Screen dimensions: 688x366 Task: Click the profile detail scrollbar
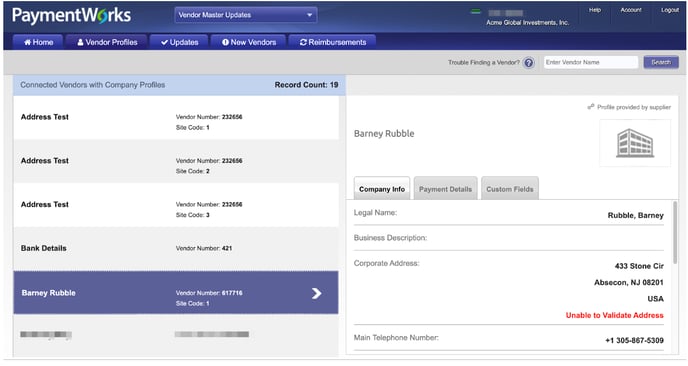coord(675,233)
